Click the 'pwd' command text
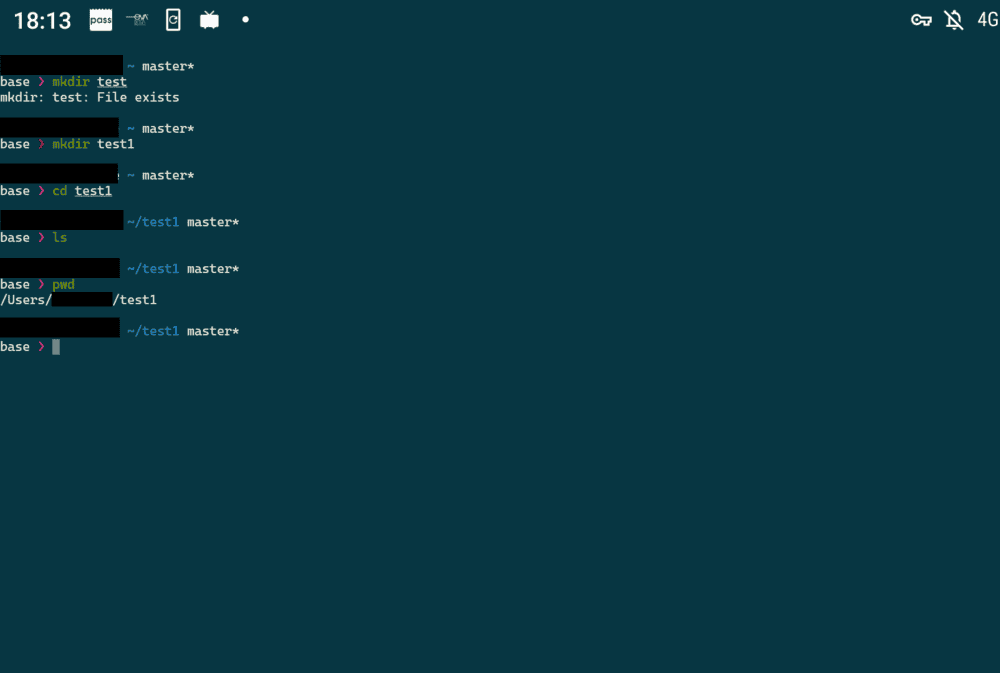Viewport: 1000px width, 673px height. (63, 285)
